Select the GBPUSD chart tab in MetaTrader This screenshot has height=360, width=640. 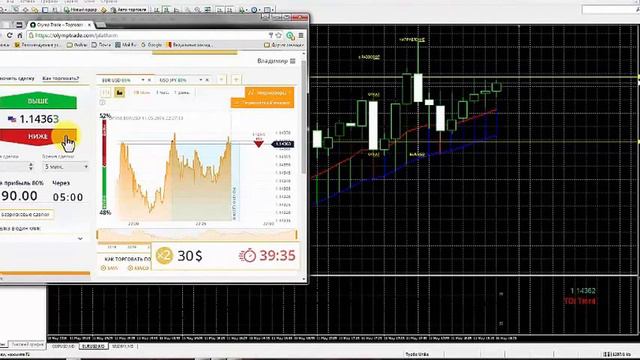point(63,346)
